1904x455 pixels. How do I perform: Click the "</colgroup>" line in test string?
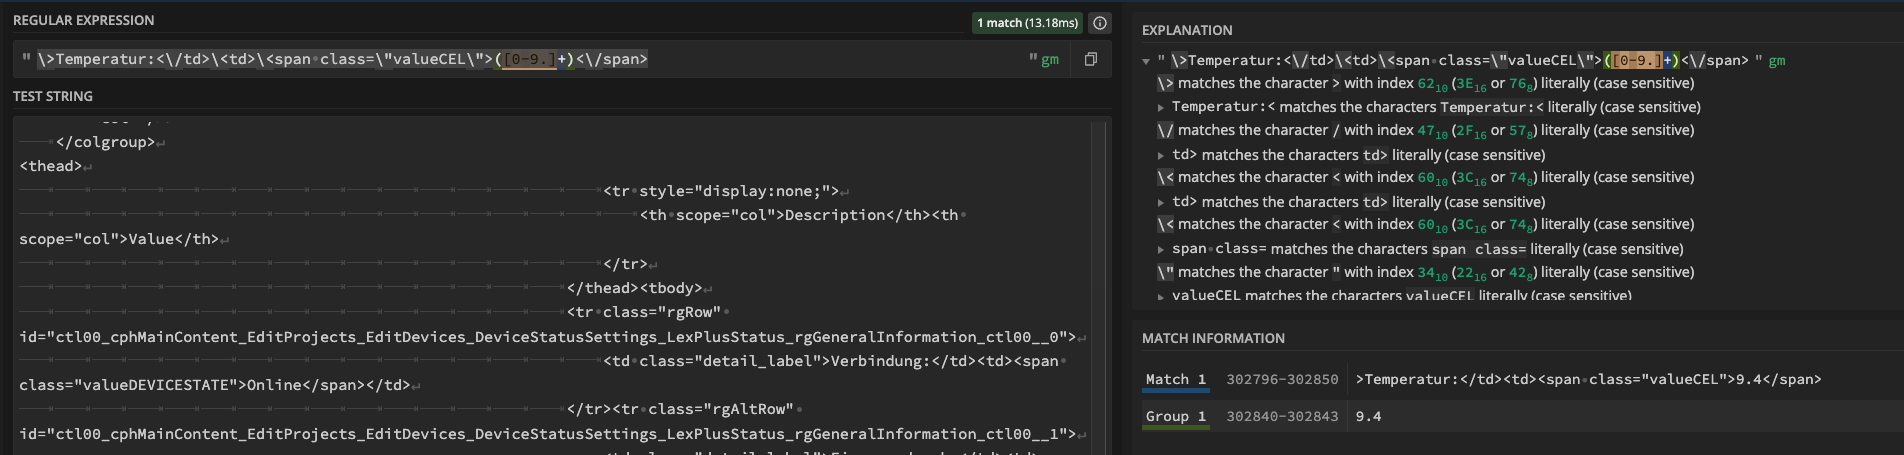point(105,142)
